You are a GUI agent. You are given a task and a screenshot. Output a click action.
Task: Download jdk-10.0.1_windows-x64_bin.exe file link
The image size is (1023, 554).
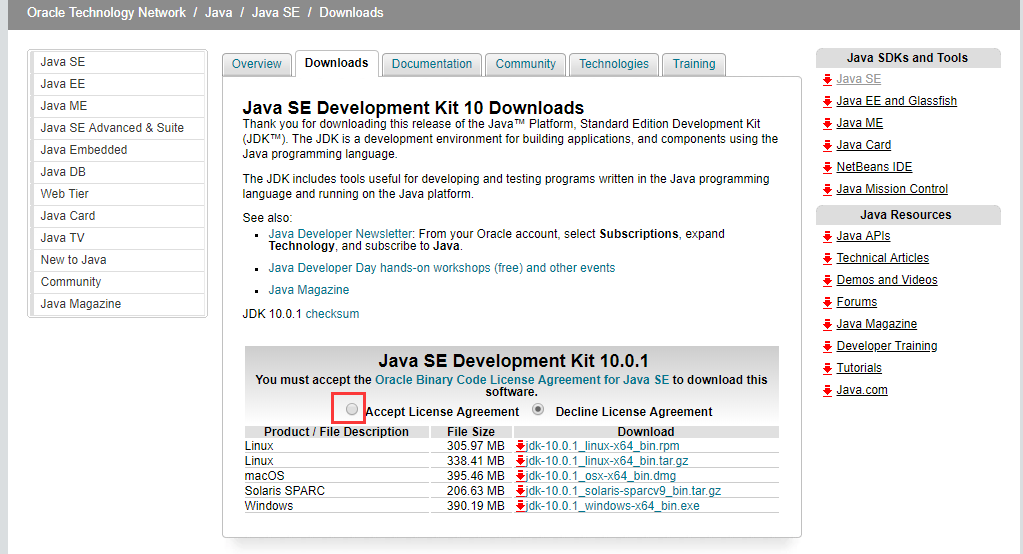point(613,506)
